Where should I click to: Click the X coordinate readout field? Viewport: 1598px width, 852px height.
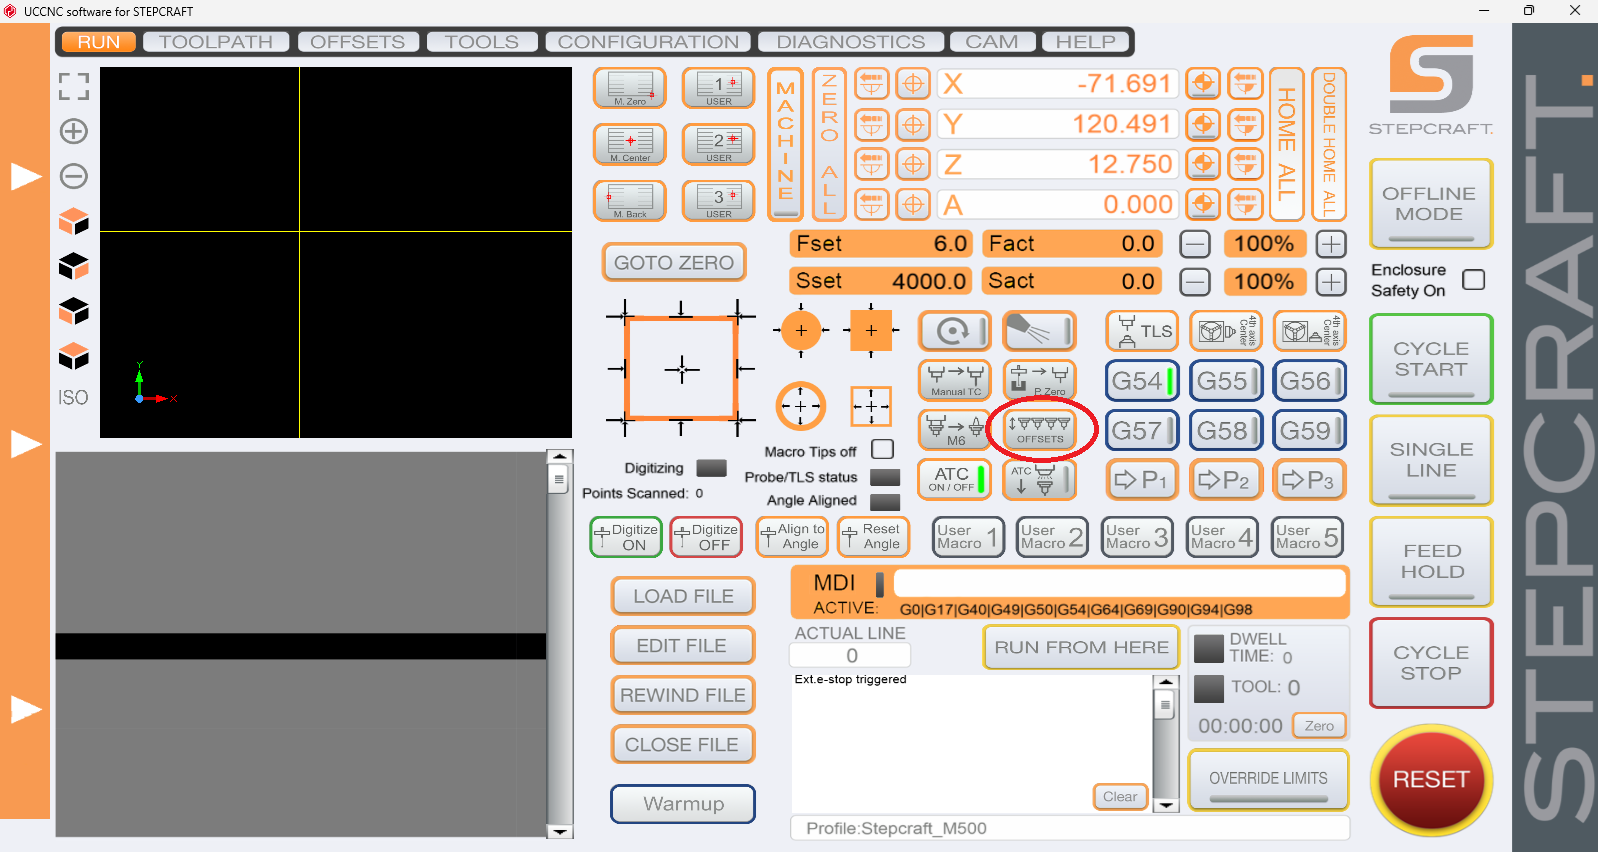[1058, 83]
